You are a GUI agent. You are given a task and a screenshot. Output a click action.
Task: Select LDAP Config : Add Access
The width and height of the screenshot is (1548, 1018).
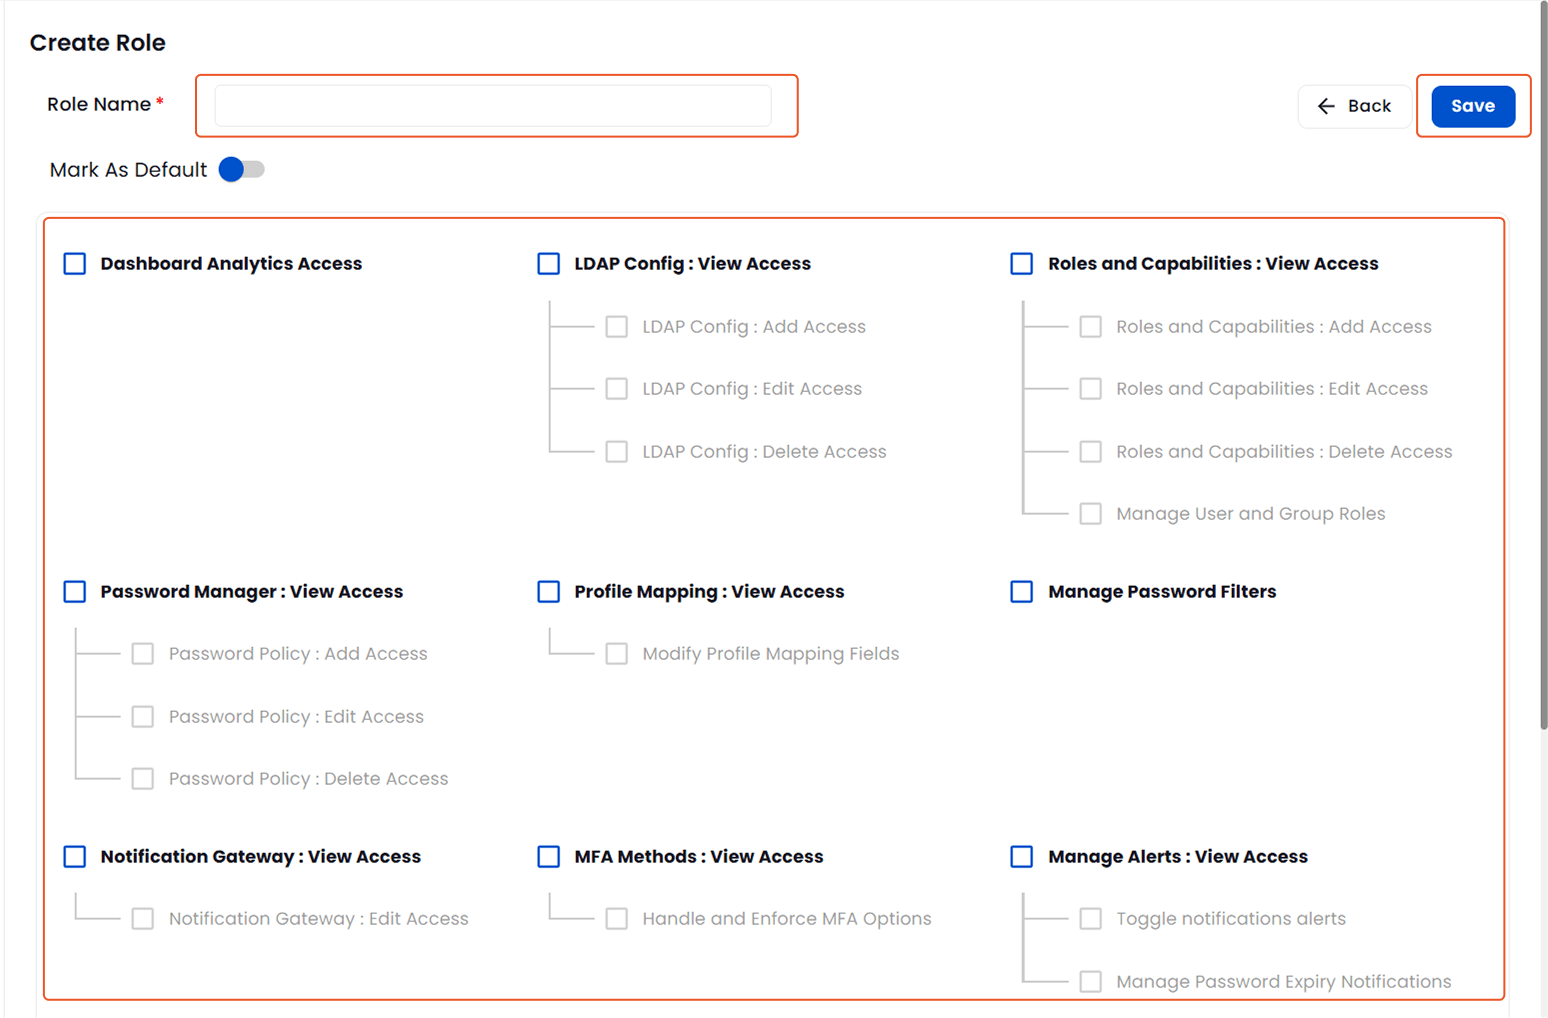point(616,326)
